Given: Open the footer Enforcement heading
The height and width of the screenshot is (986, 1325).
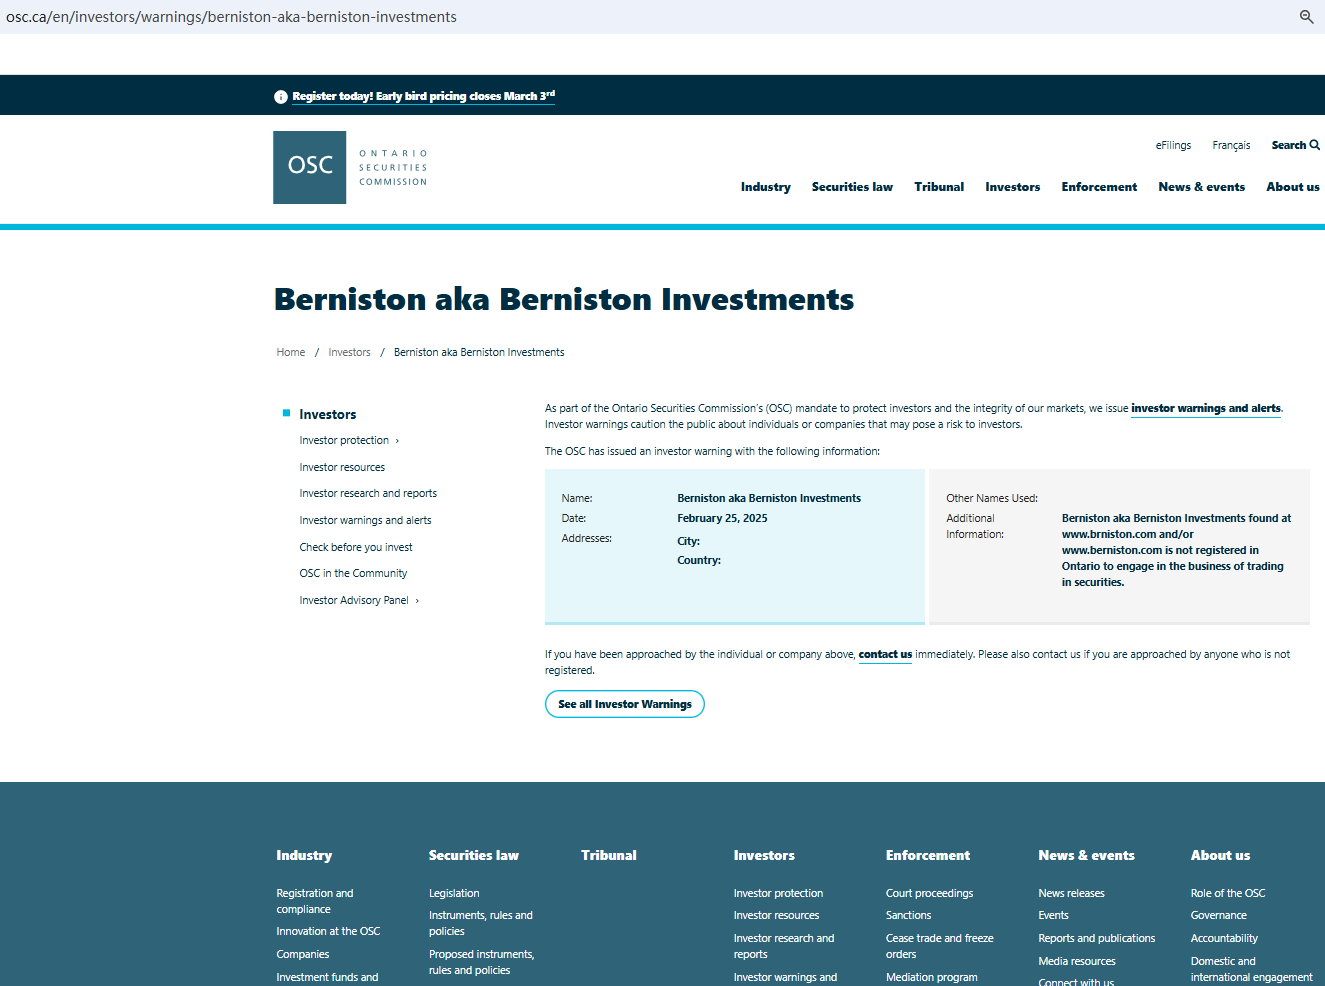Looking at the screenshot, I should (928, 855).
